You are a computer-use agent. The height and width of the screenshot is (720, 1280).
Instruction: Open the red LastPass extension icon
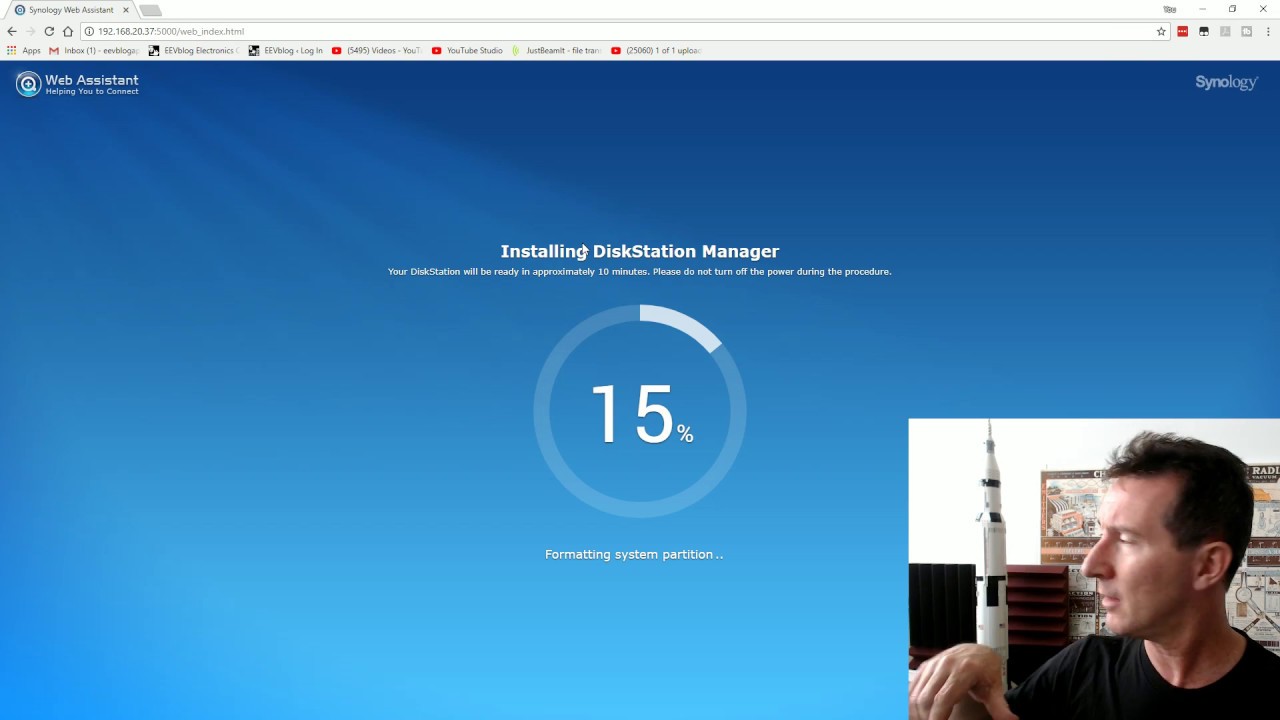point(1183,31)
